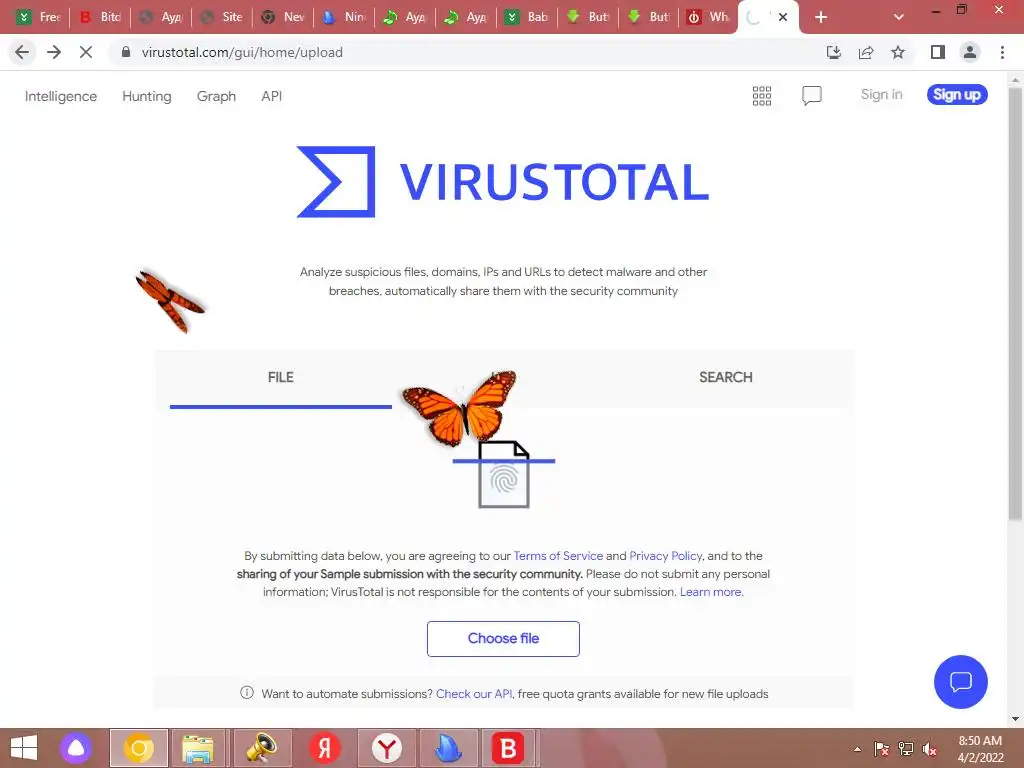Switch to the Site tab
The width and height of the screenshot is (1024, 768).
click(x=222, y=17)
